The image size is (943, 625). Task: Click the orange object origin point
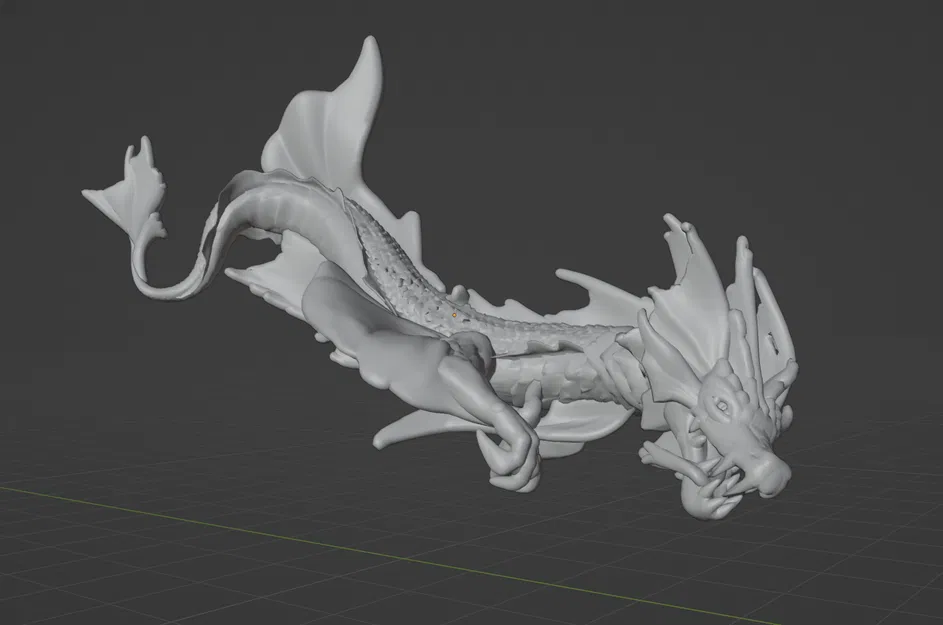click(x=455, y=313)
